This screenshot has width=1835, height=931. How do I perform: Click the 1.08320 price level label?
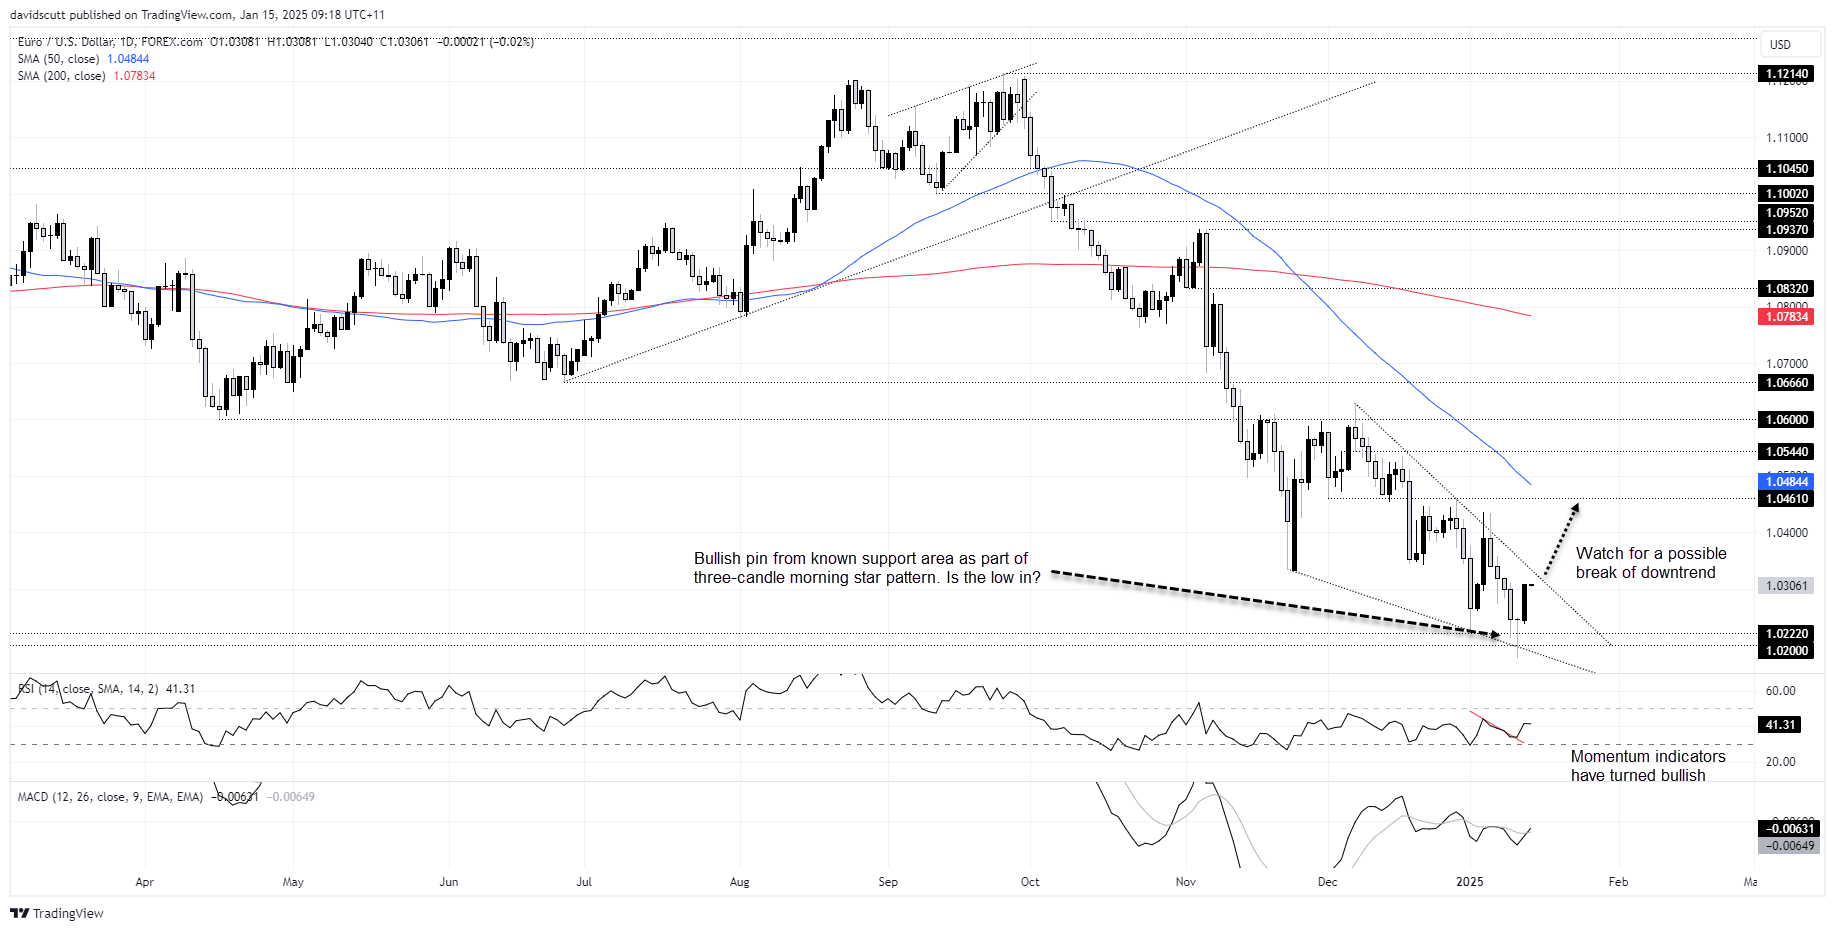pos(1786,289)
